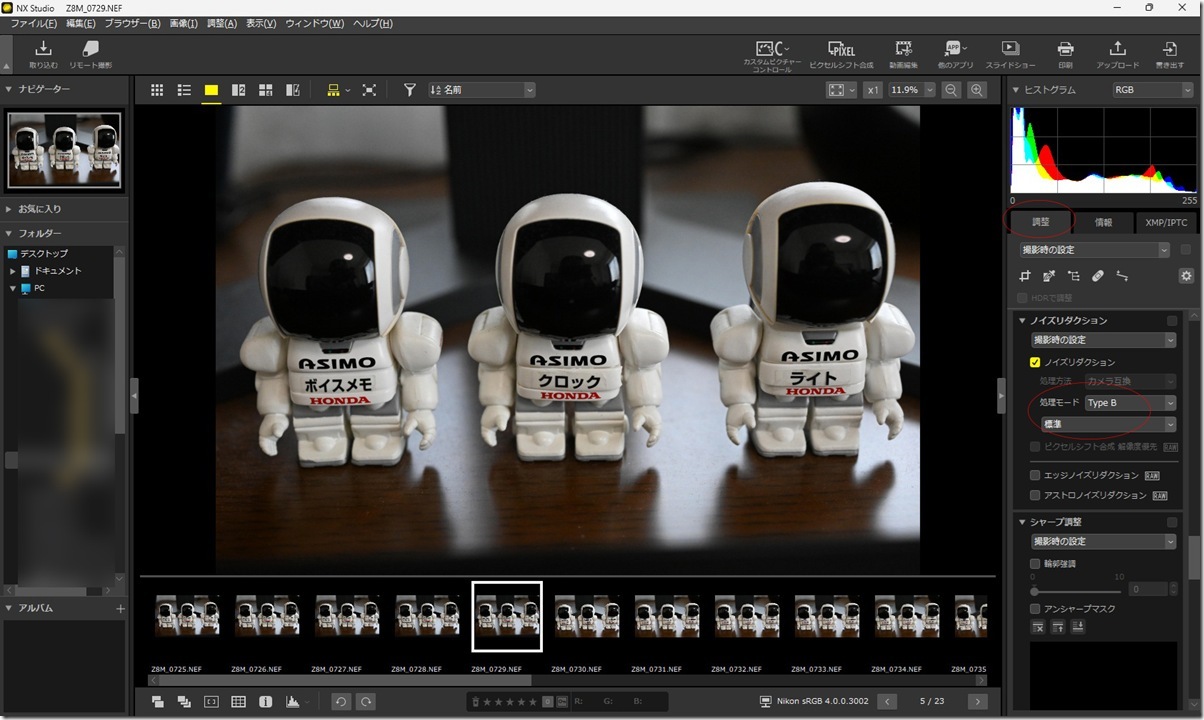Click the x1 actual size button

point(873,90)
